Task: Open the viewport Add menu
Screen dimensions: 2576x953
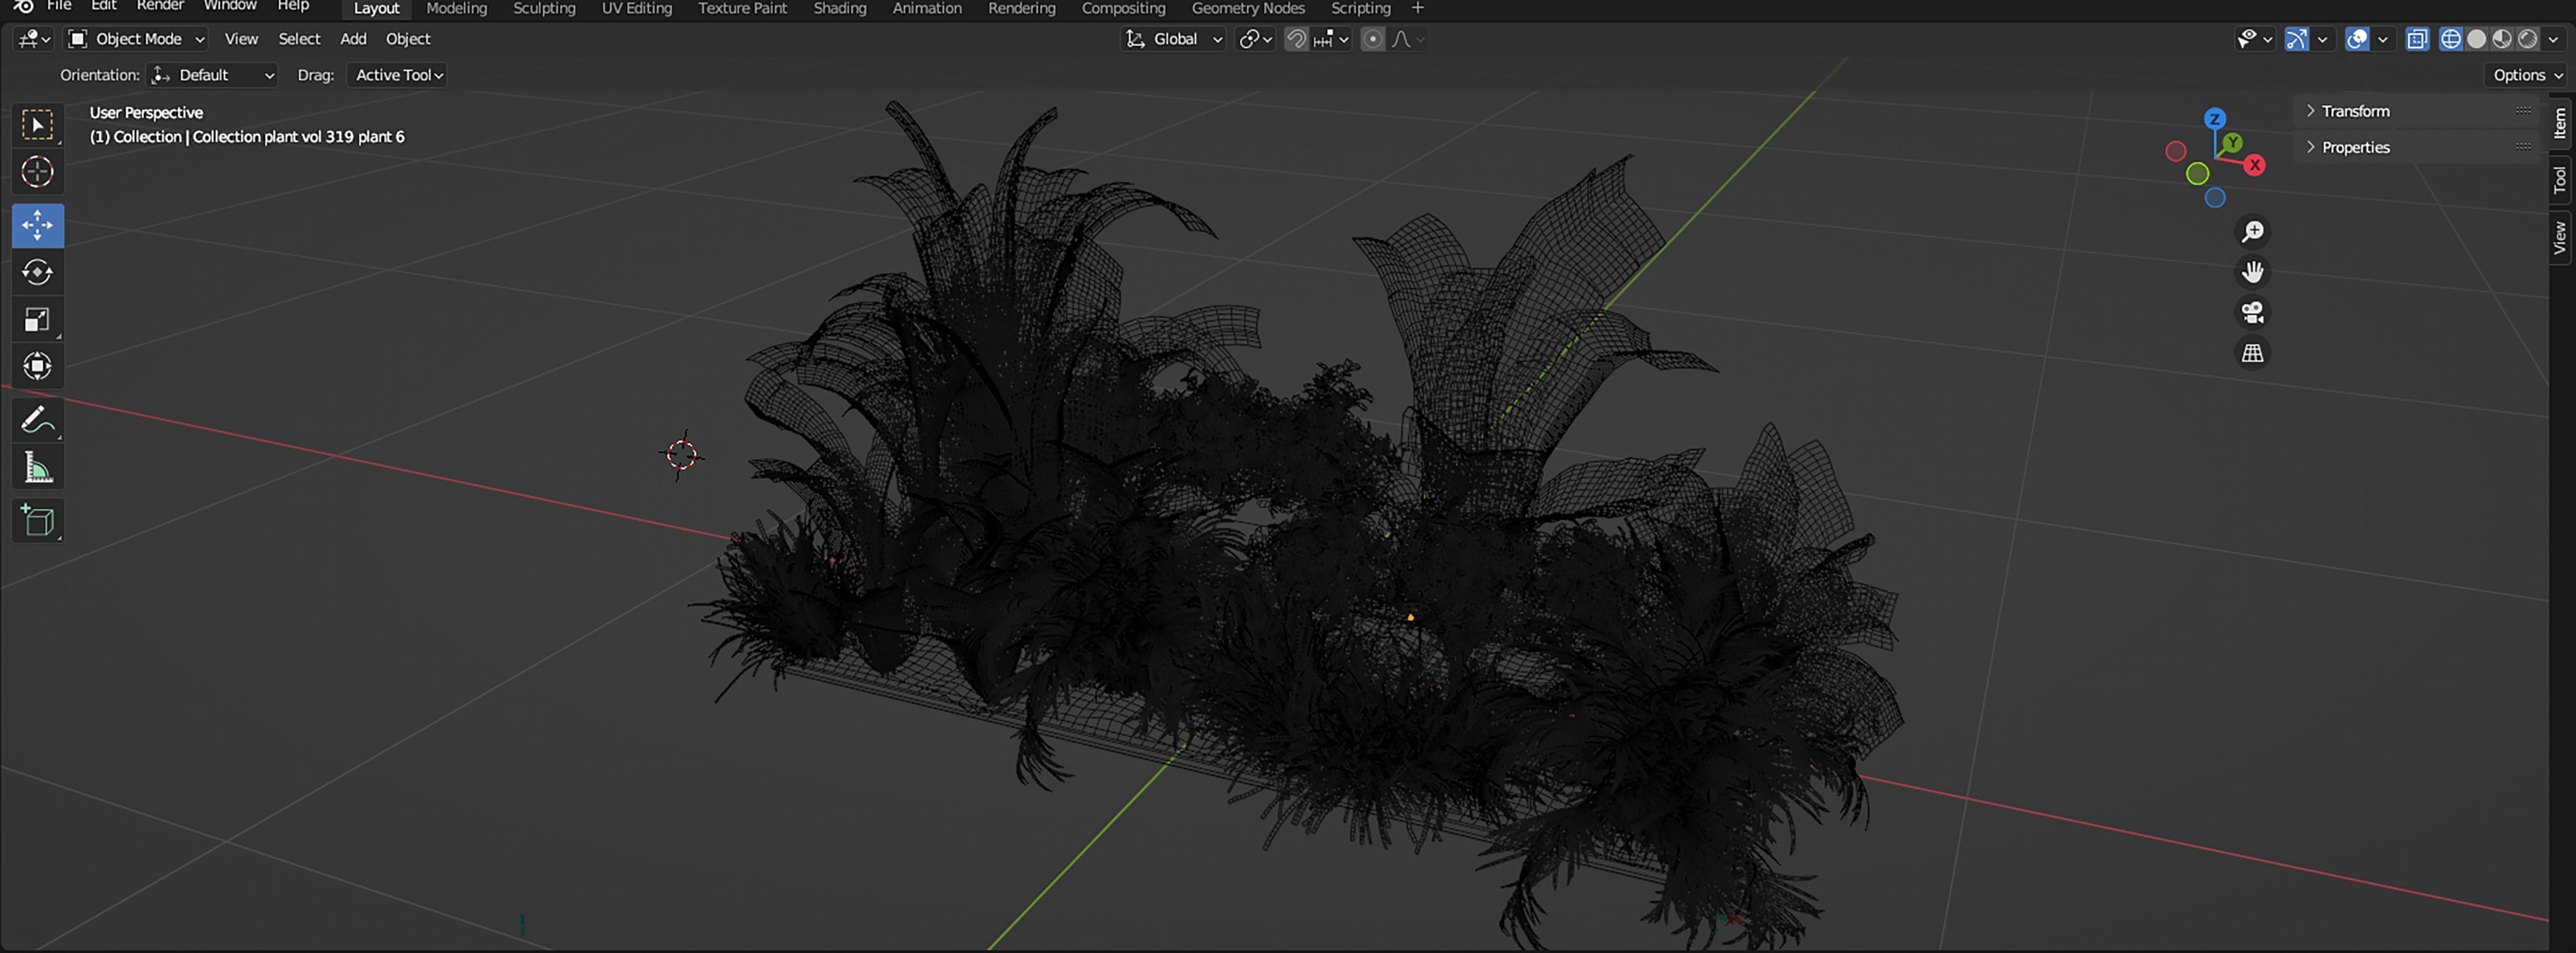Action: pyautogui.click(x=353, y=39)
